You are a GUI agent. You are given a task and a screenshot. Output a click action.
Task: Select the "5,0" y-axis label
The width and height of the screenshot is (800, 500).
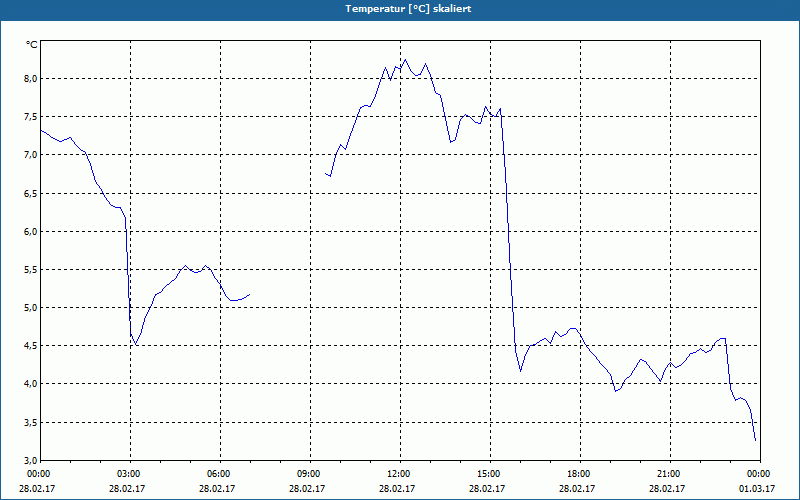(31, 308)
